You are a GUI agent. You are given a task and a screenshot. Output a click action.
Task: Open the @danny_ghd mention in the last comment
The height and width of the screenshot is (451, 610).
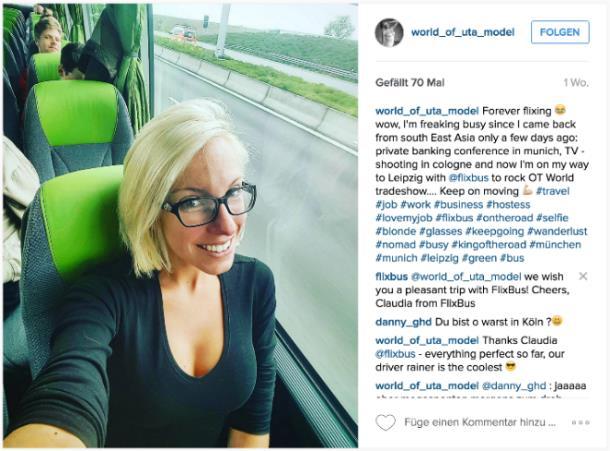tap(514, 386)
